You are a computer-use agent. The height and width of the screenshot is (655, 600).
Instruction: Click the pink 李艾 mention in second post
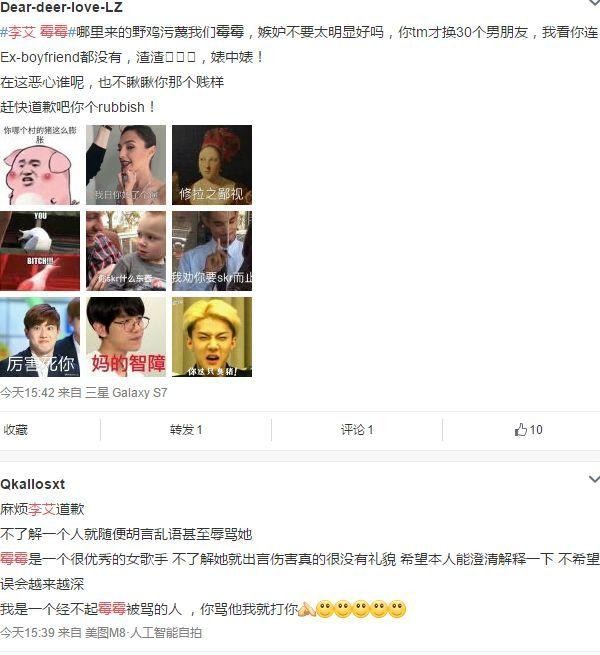coord(42,509)
